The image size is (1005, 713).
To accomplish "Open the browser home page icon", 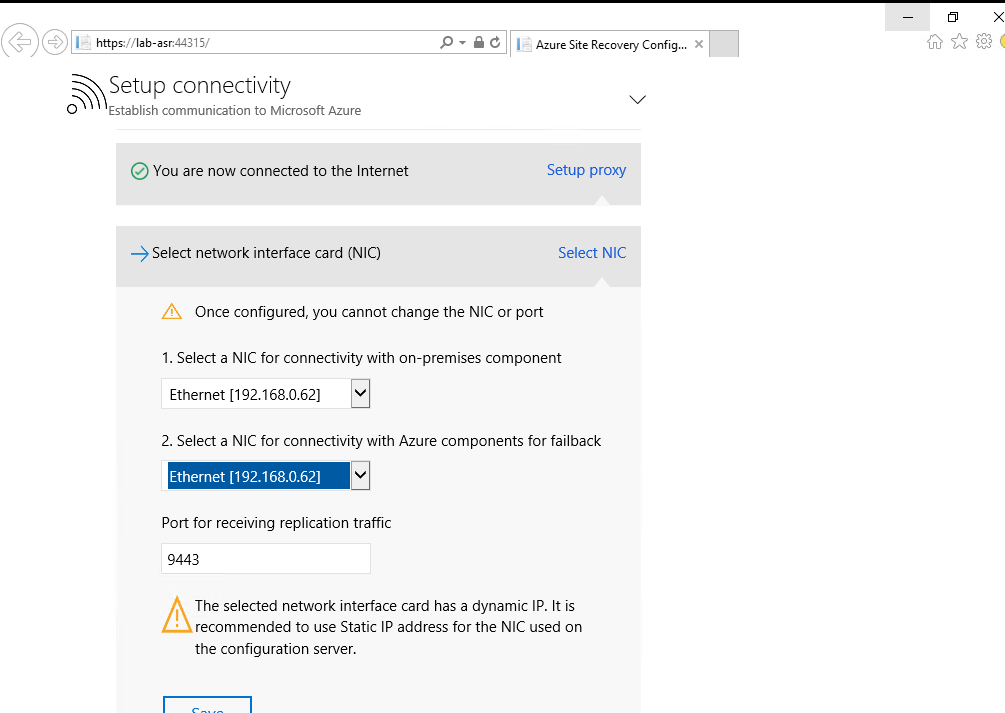I will click(x=935, y=42).
